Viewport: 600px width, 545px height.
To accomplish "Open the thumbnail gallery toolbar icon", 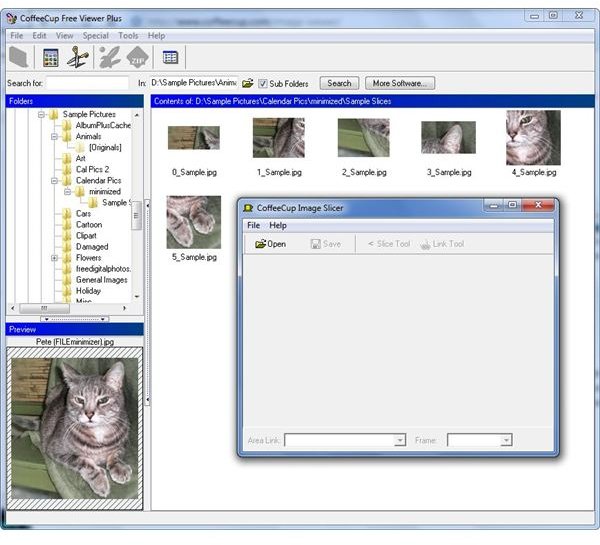I will [51, 58].
